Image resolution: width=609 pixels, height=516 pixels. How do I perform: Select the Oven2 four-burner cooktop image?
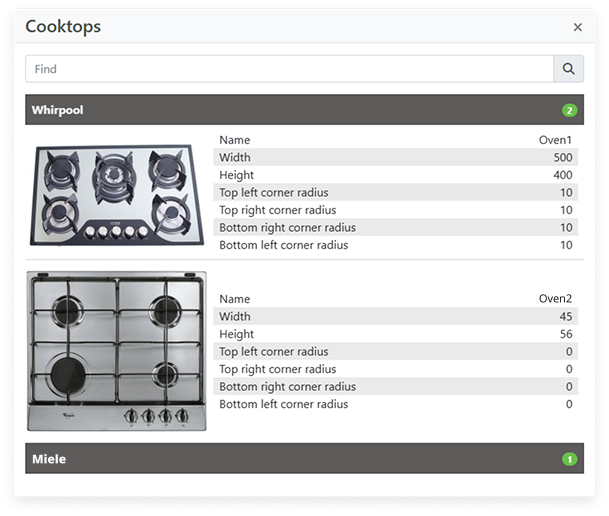(117, 351)
